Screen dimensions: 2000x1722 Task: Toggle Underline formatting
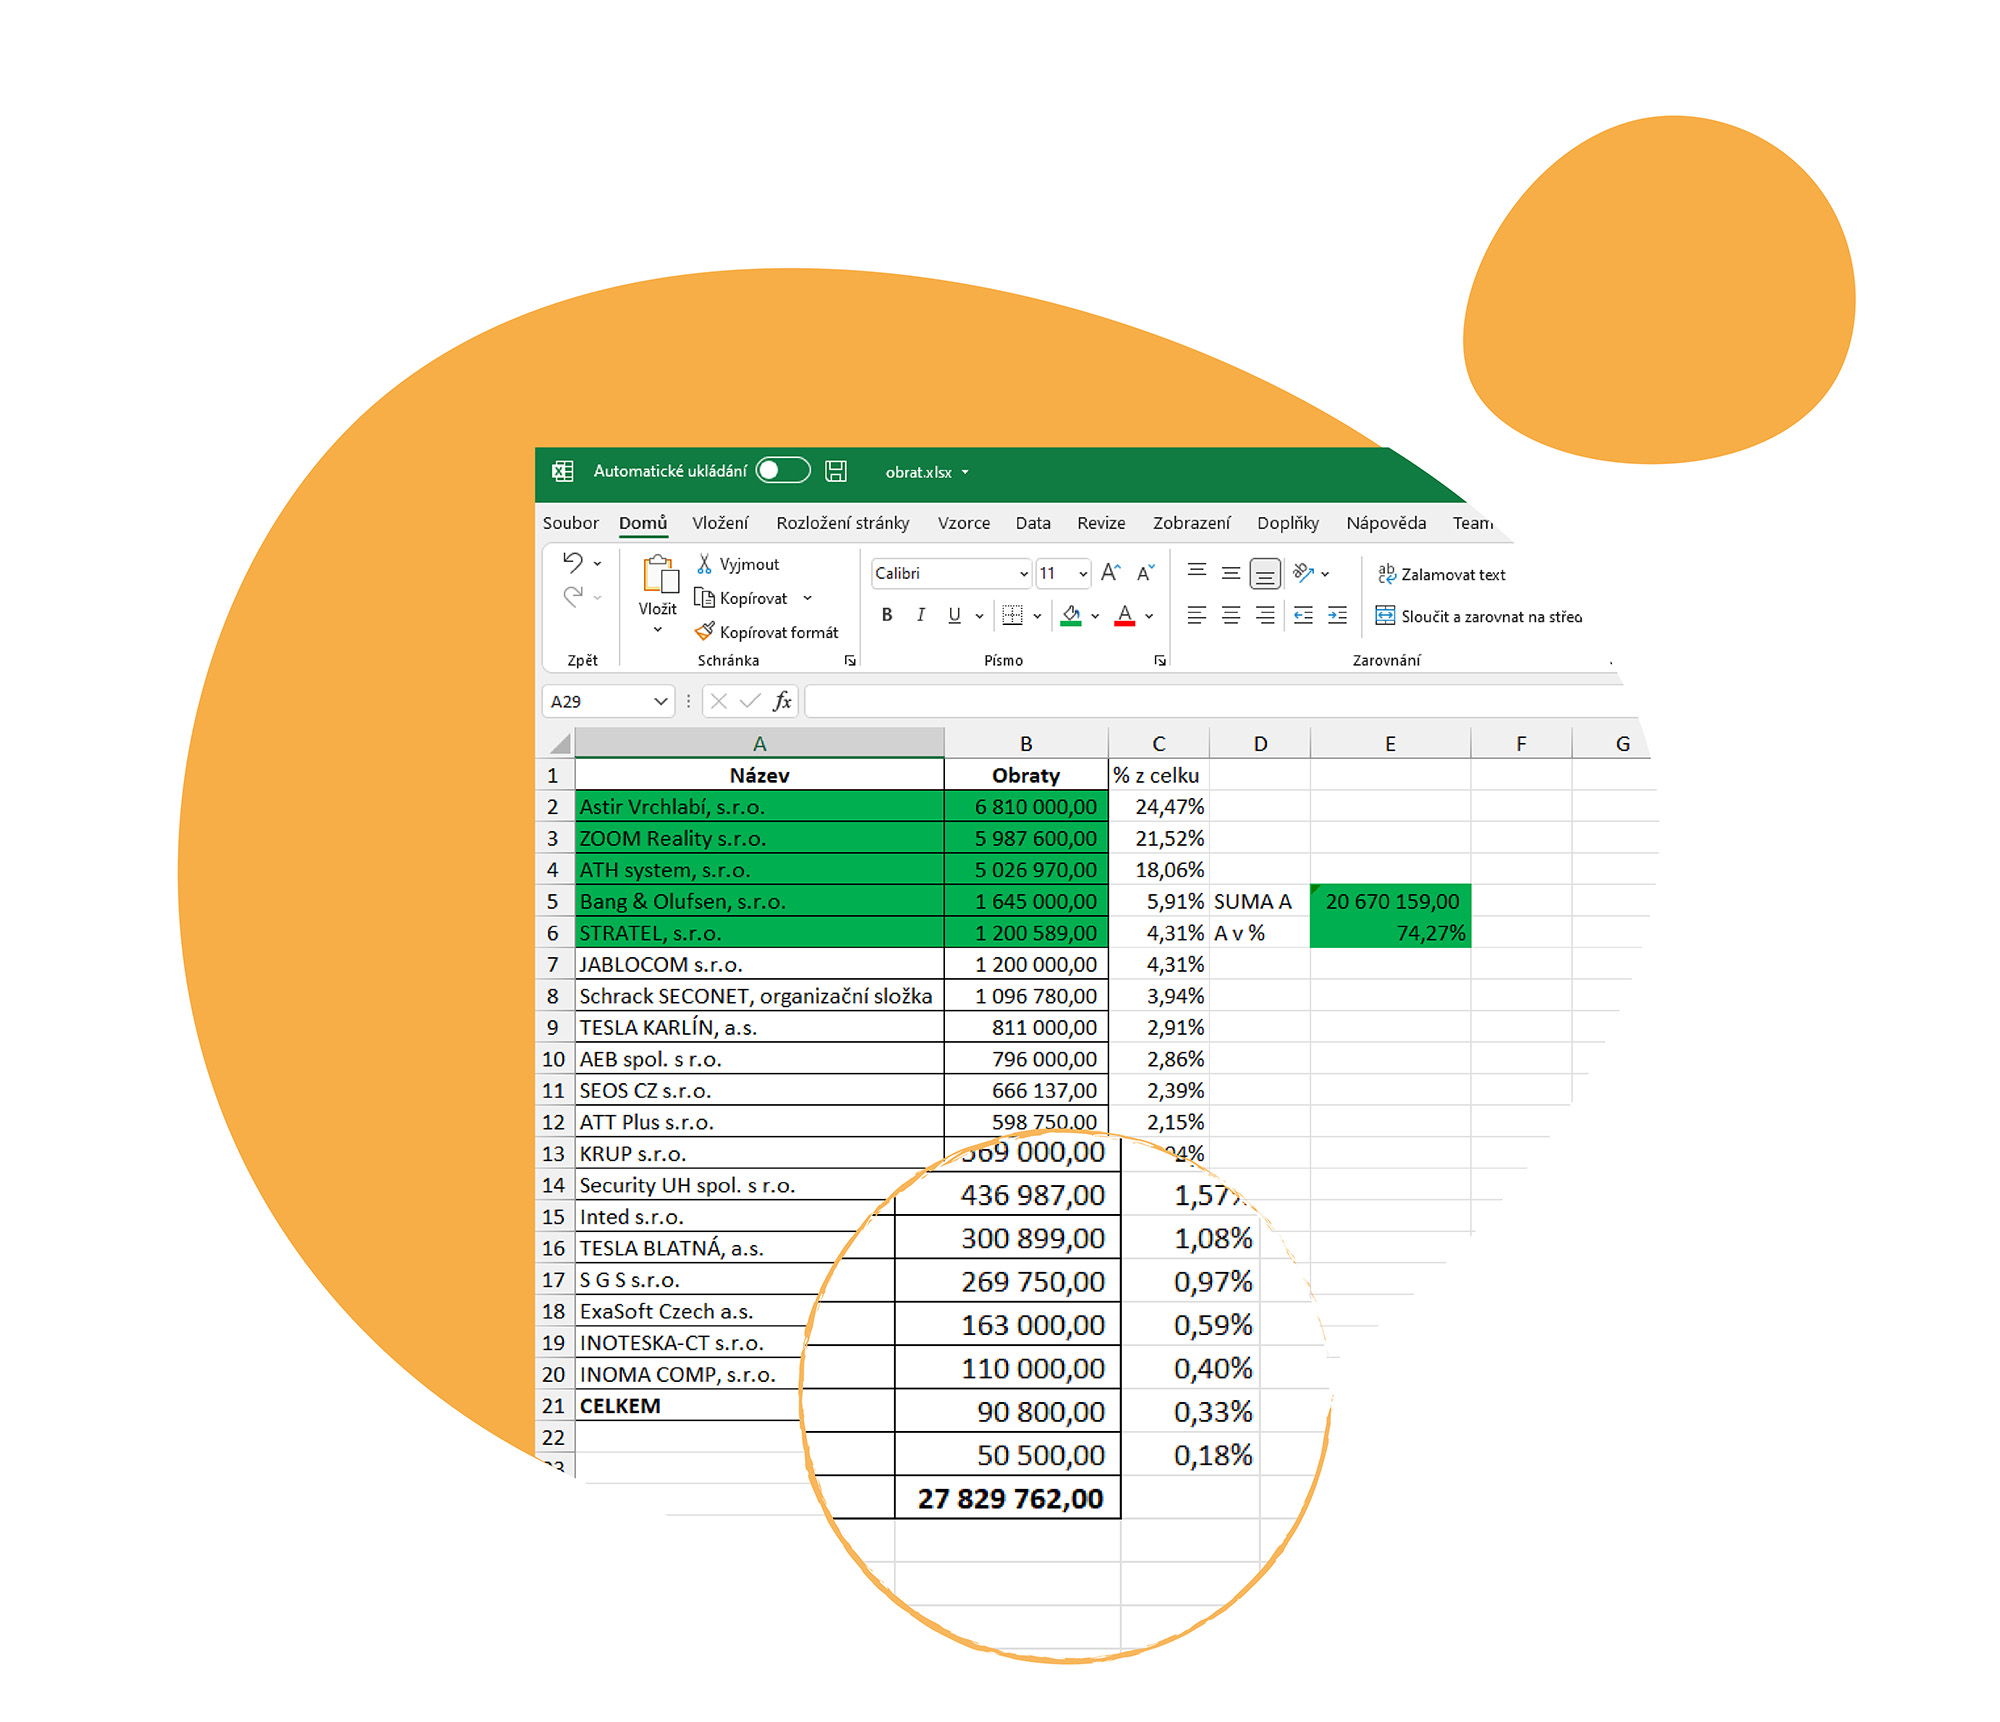(x=954, y=616)
